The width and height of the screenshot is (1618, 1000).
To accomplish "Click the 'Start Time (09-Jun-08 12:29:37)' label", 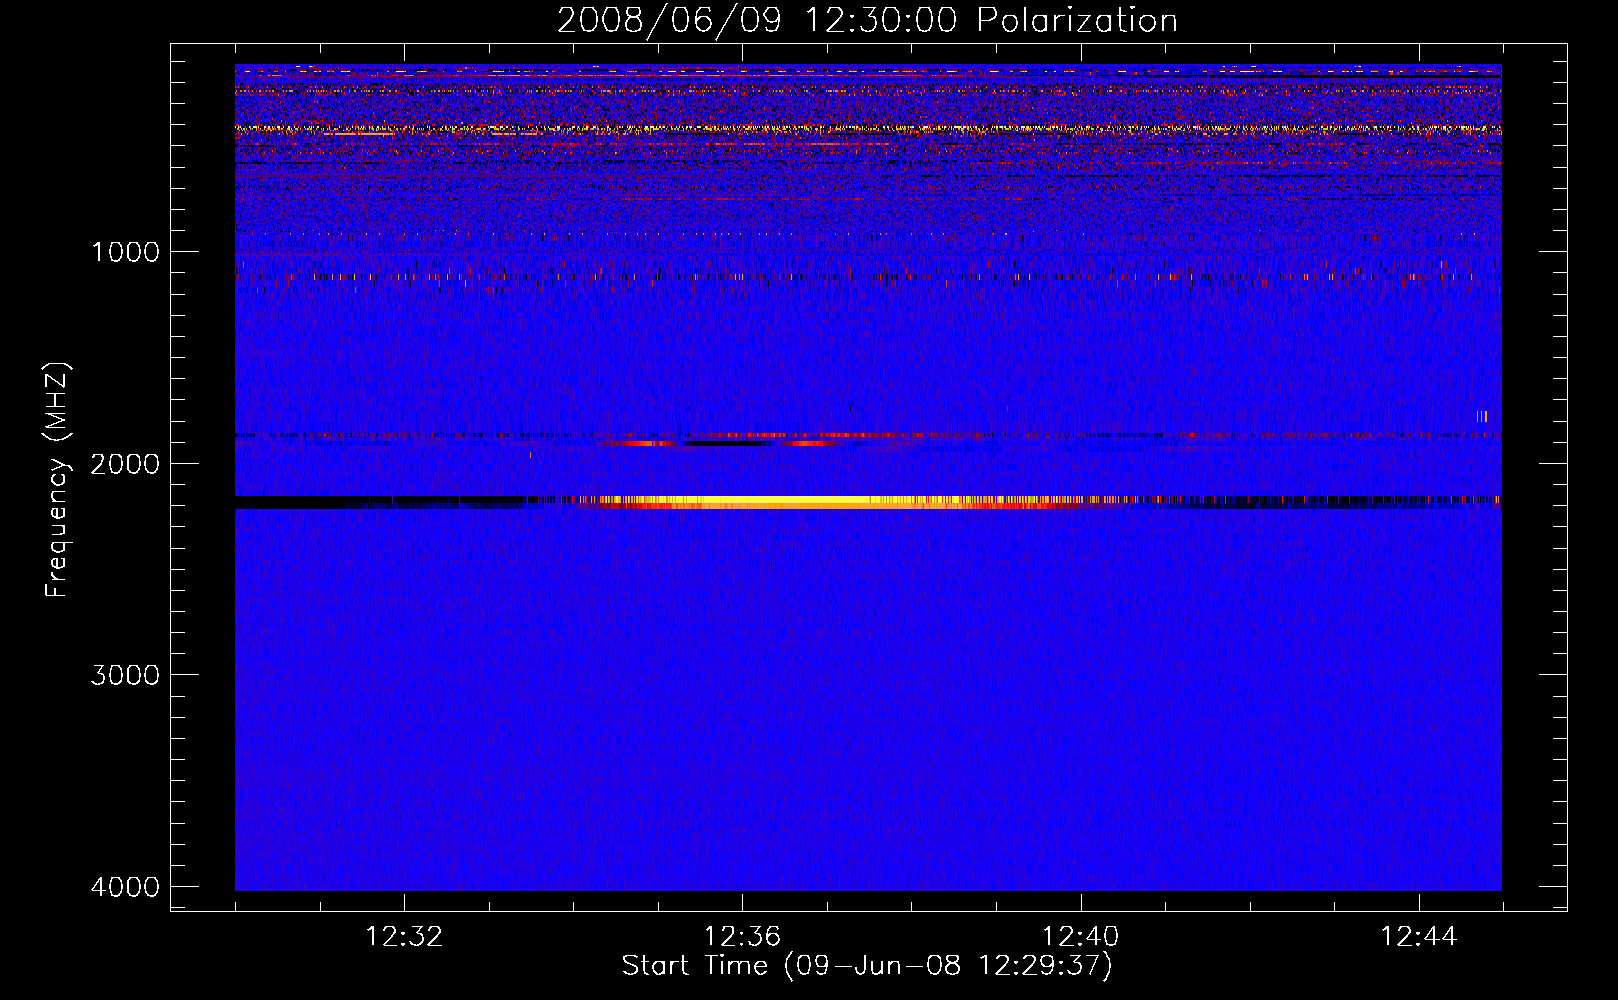I will [867, 966].
